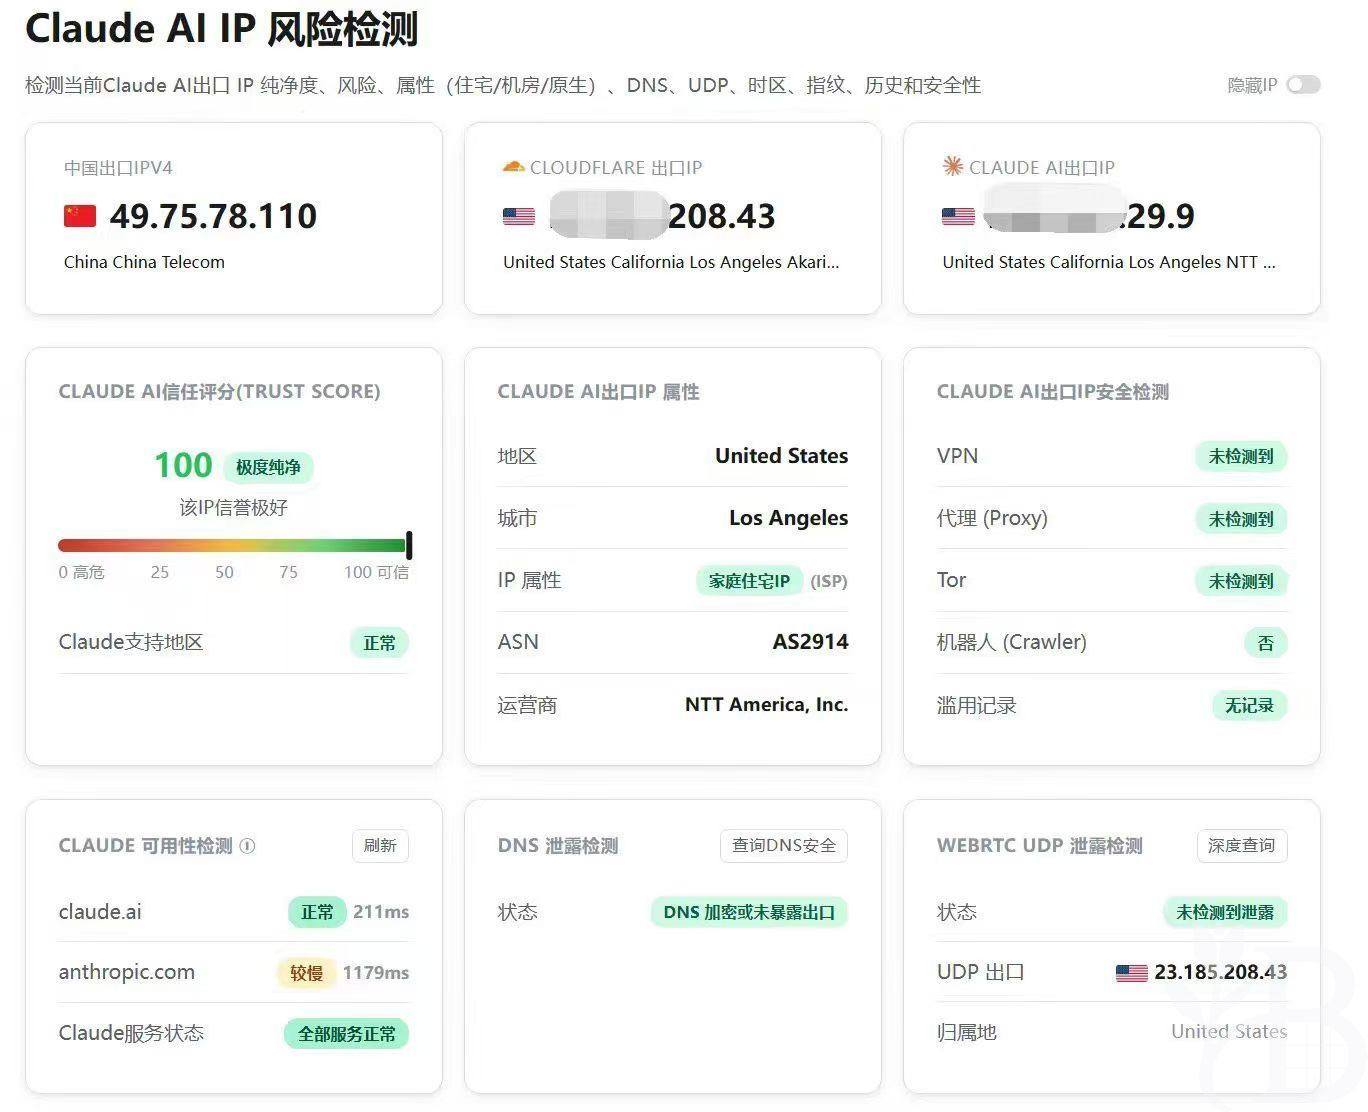
Task: Click the Claude starburst logo icon
Action: pos(952,166)
